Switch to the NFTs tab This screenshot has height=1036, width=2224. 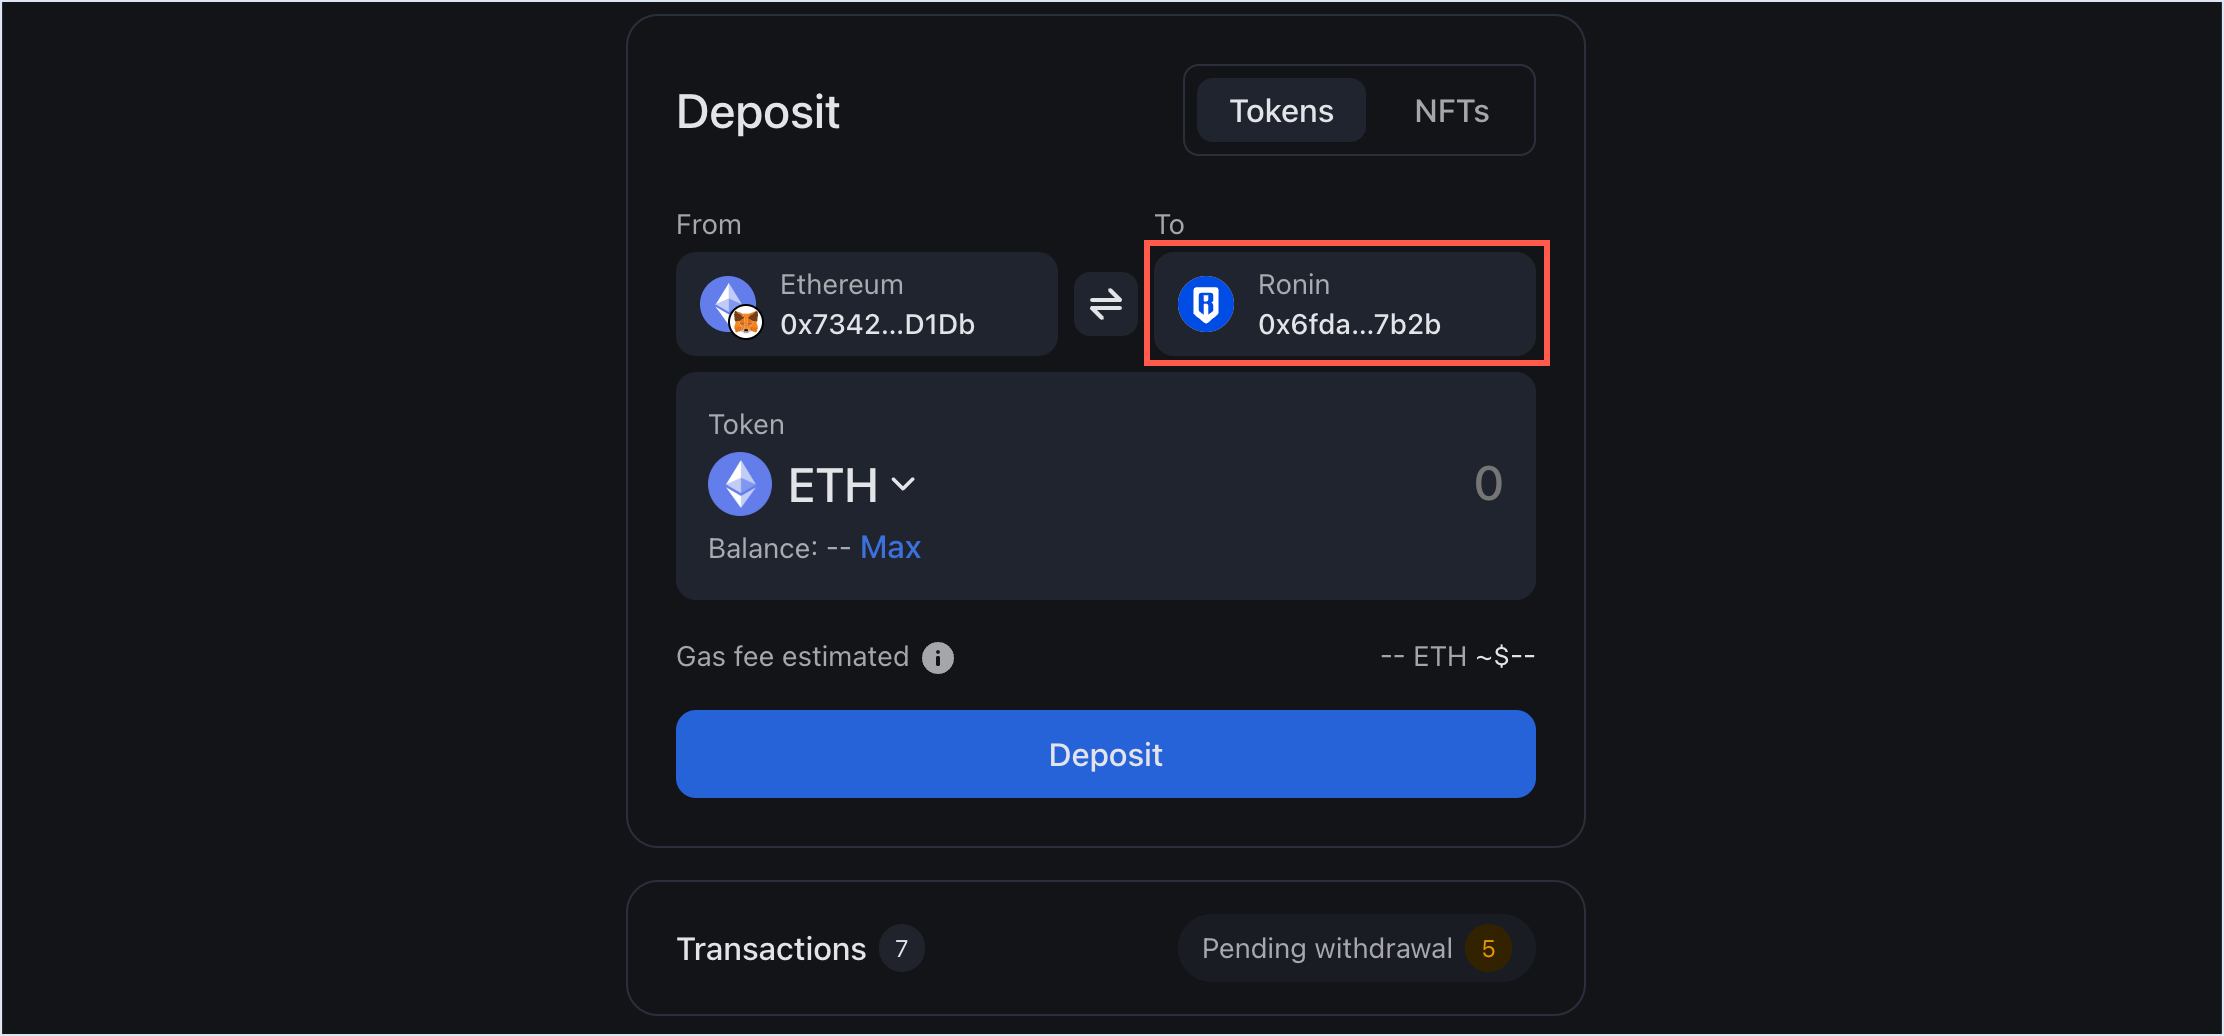pos(1451,110)
